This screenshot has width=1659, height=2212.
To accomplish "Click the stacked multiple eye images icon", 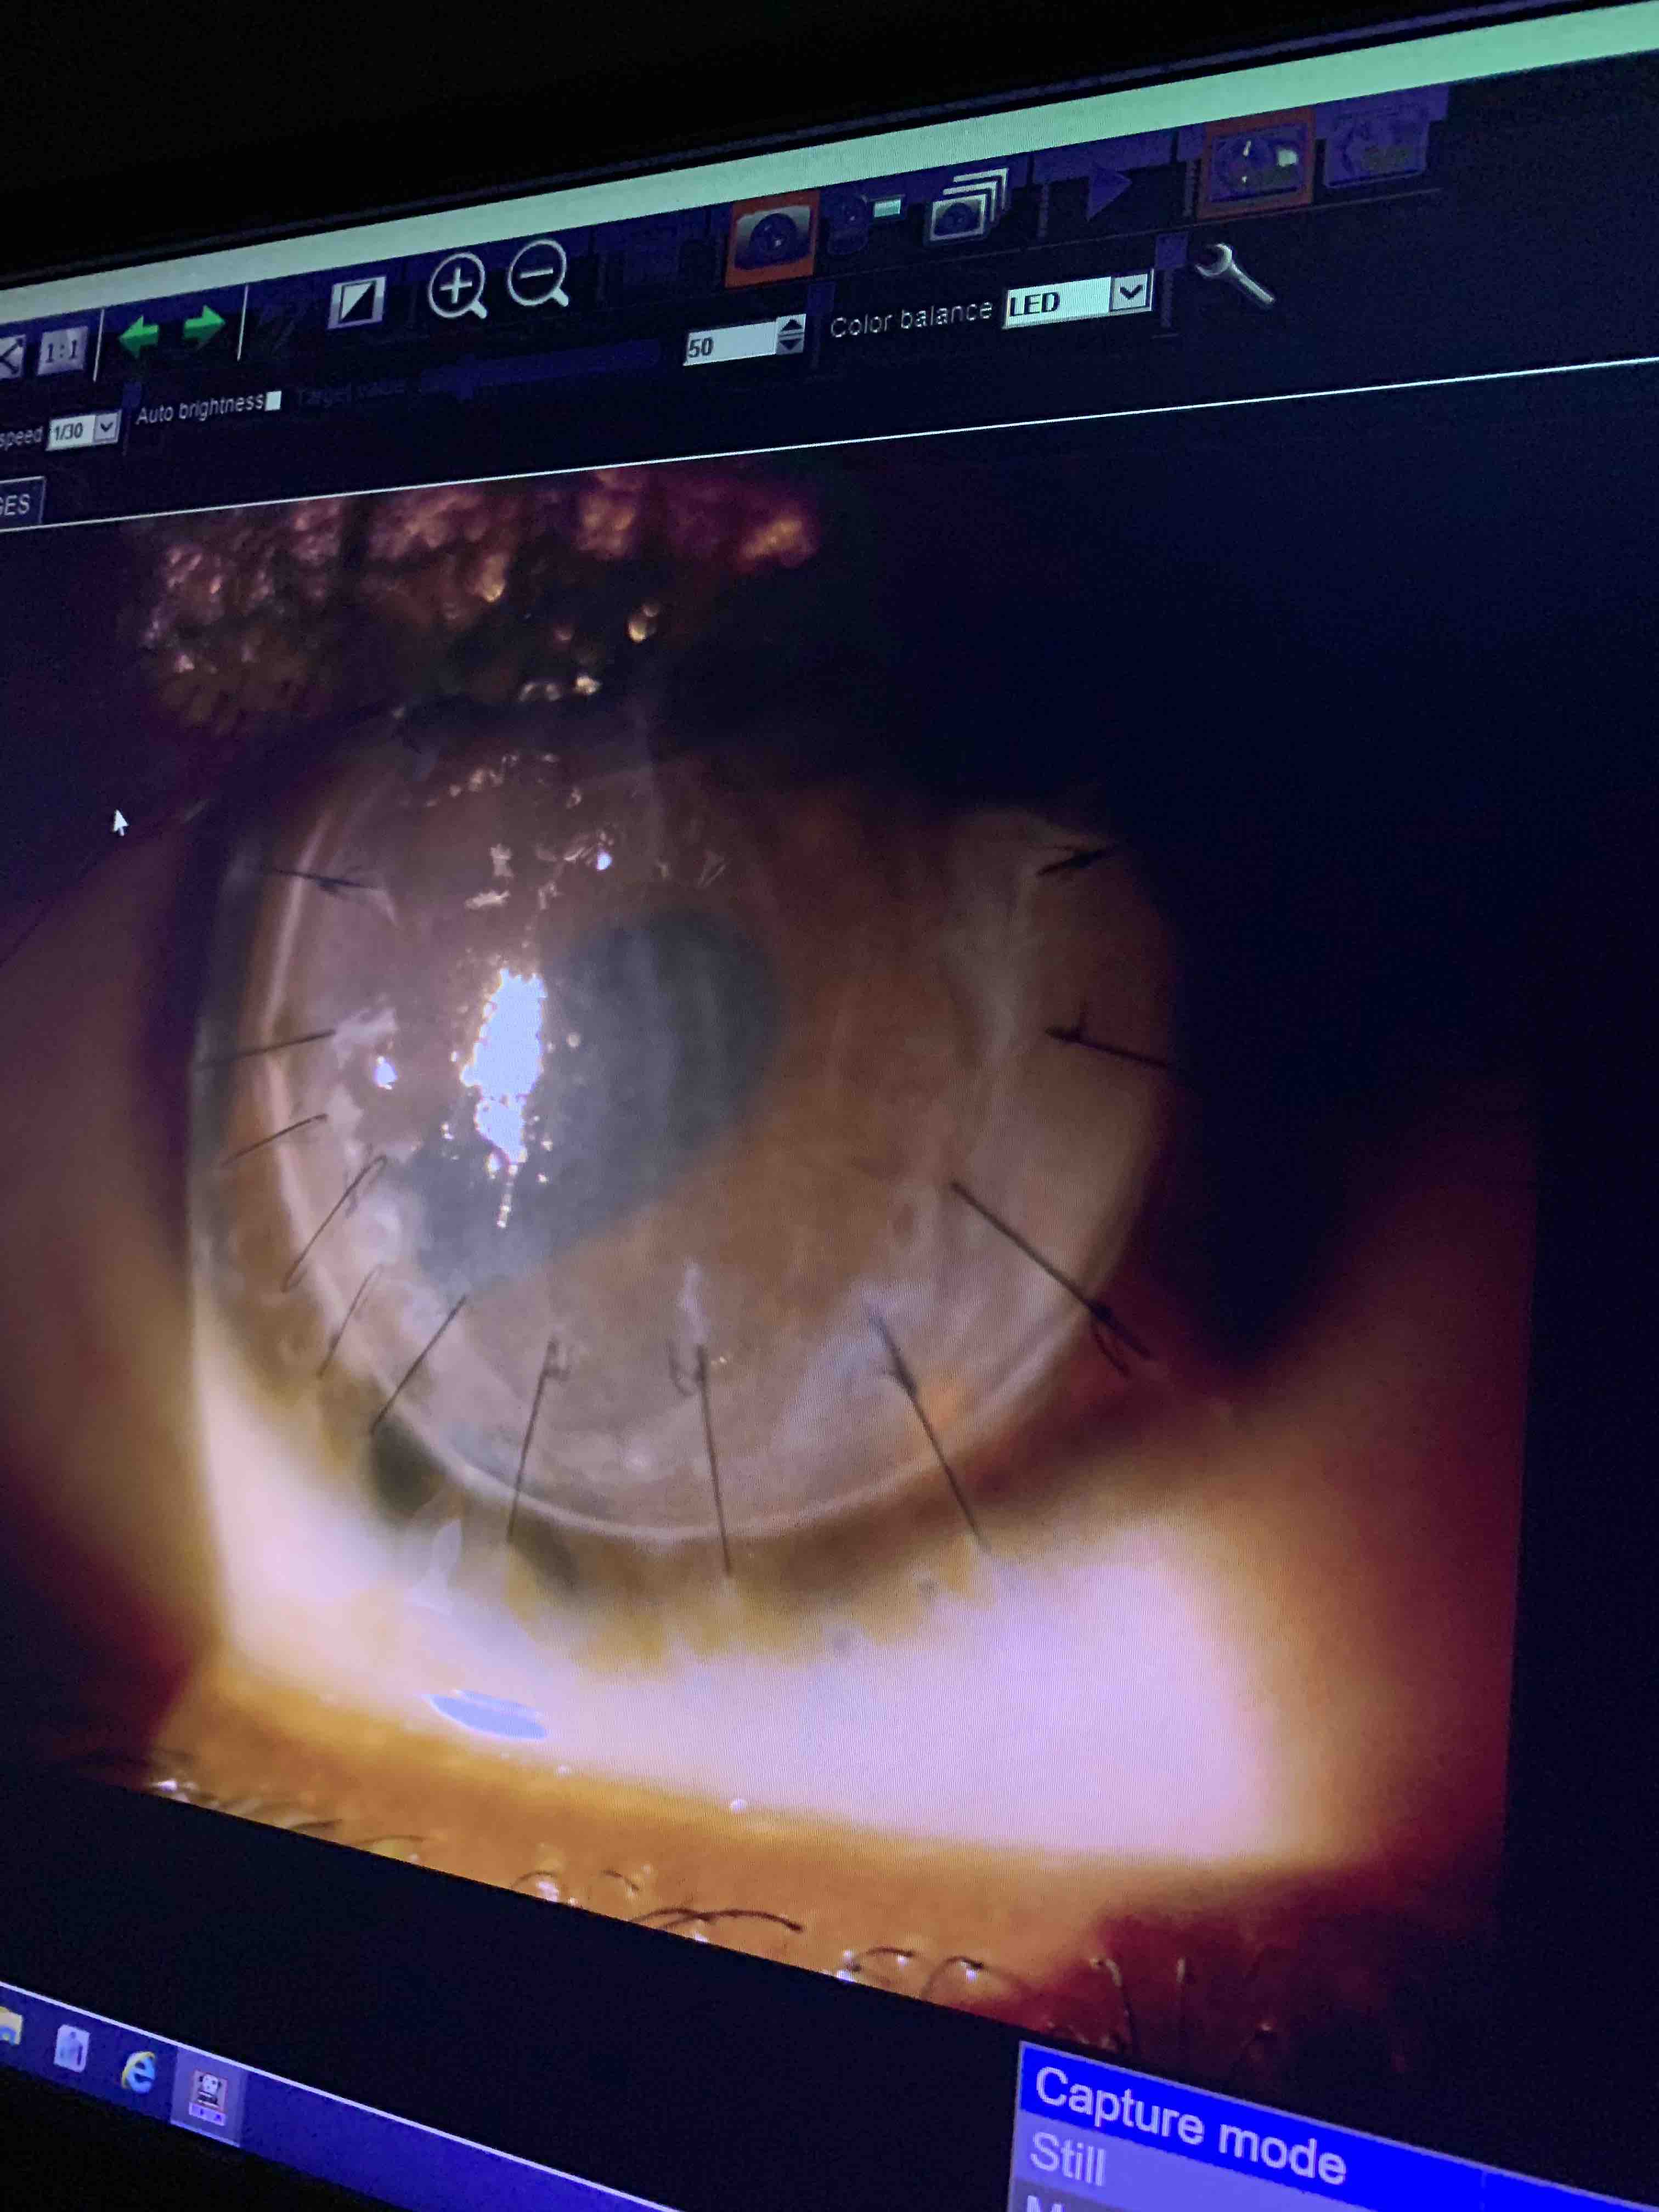I will [966, 206].
